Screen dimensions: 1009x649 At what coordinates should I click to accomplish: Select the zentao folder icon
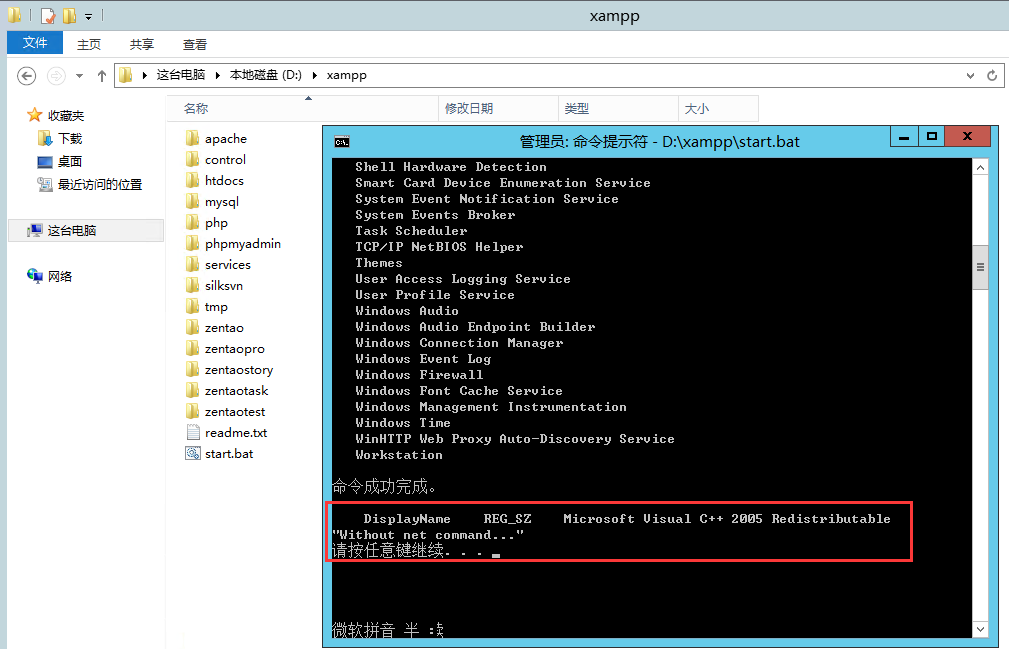pos(192,327)
